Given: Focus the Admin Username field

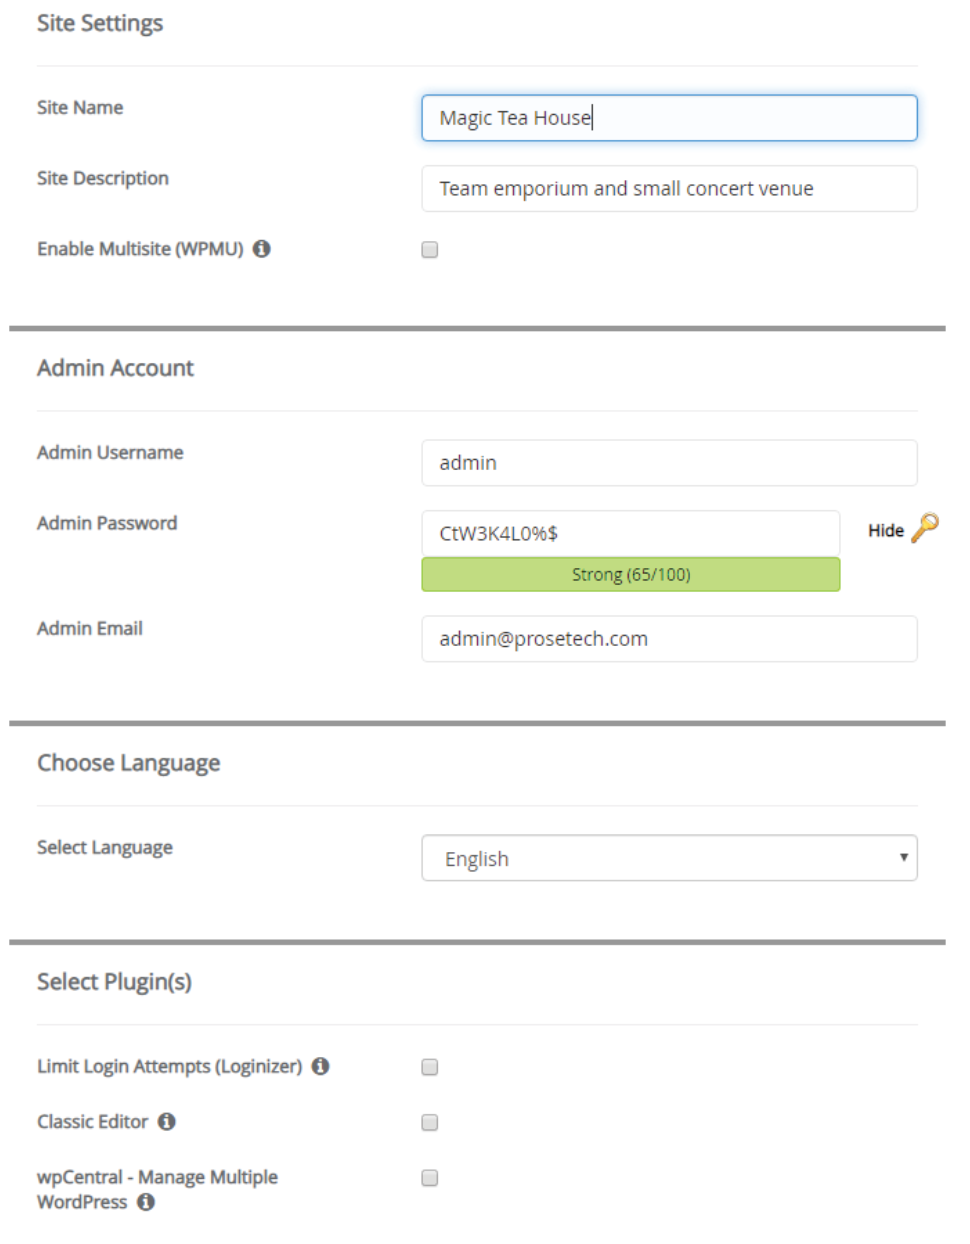Looking at the screenshot, I should pyautogui.click(x=668, y=463).
